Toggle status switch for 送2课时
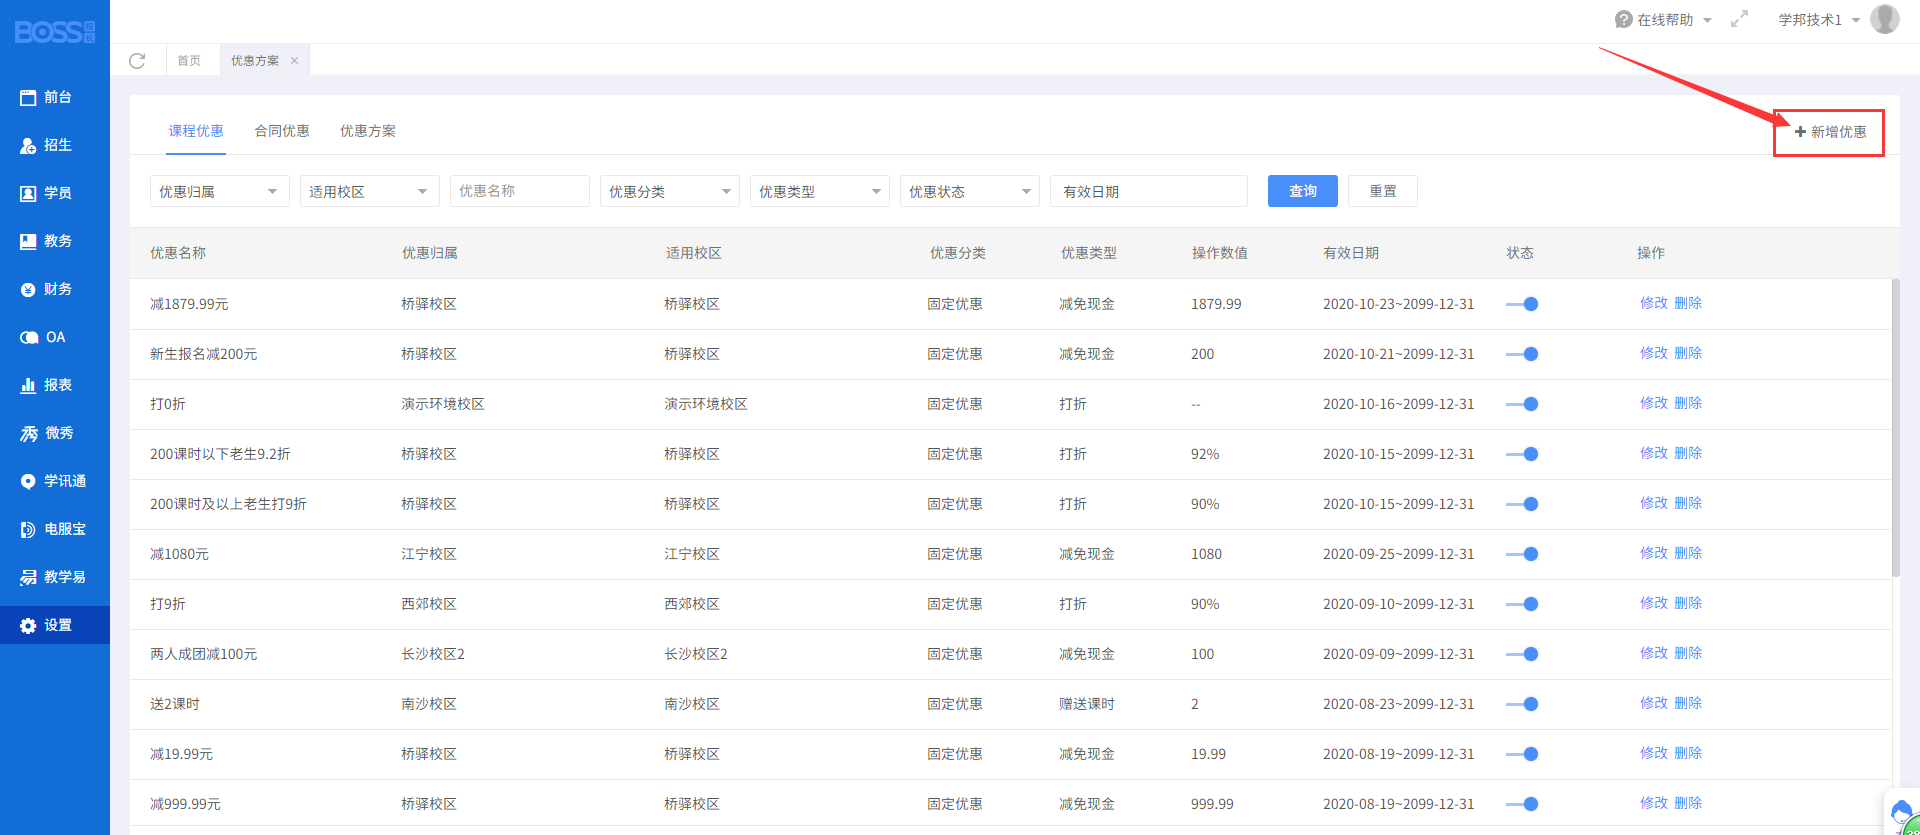1920x835 pixels. tap(1522, 704)
